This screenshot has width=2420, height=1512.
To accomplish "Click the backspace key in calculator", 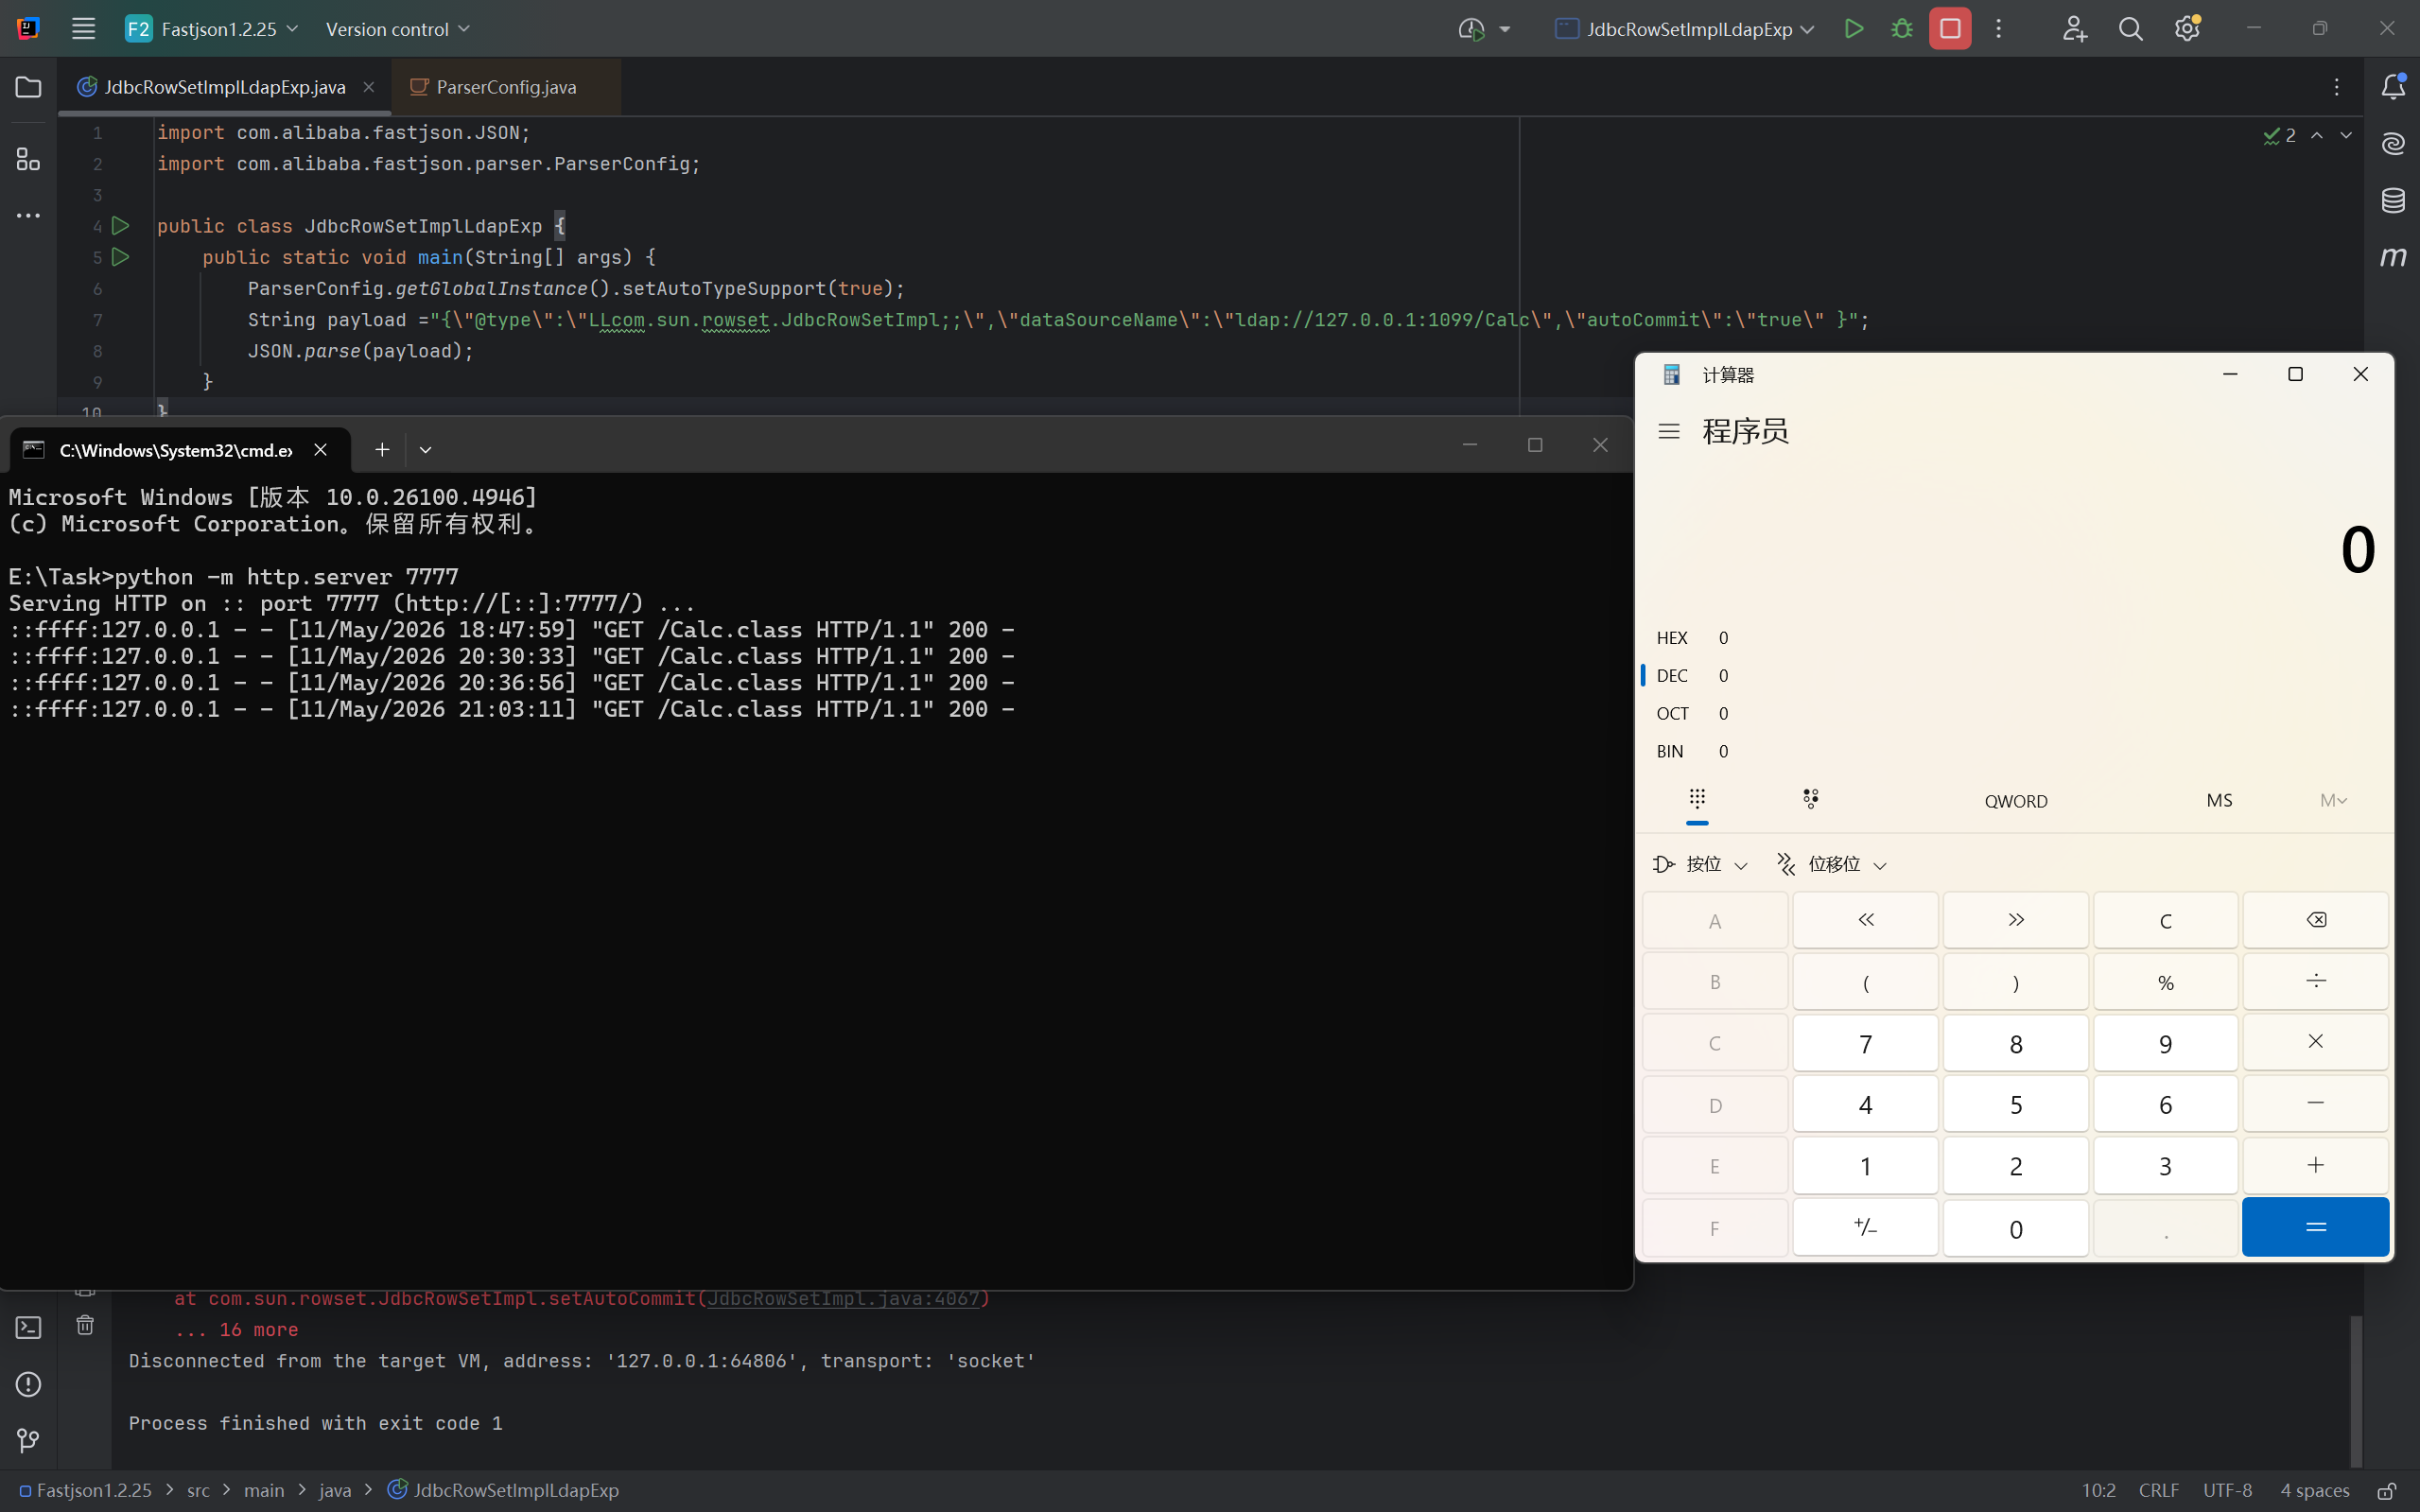I will [2316, 920].
